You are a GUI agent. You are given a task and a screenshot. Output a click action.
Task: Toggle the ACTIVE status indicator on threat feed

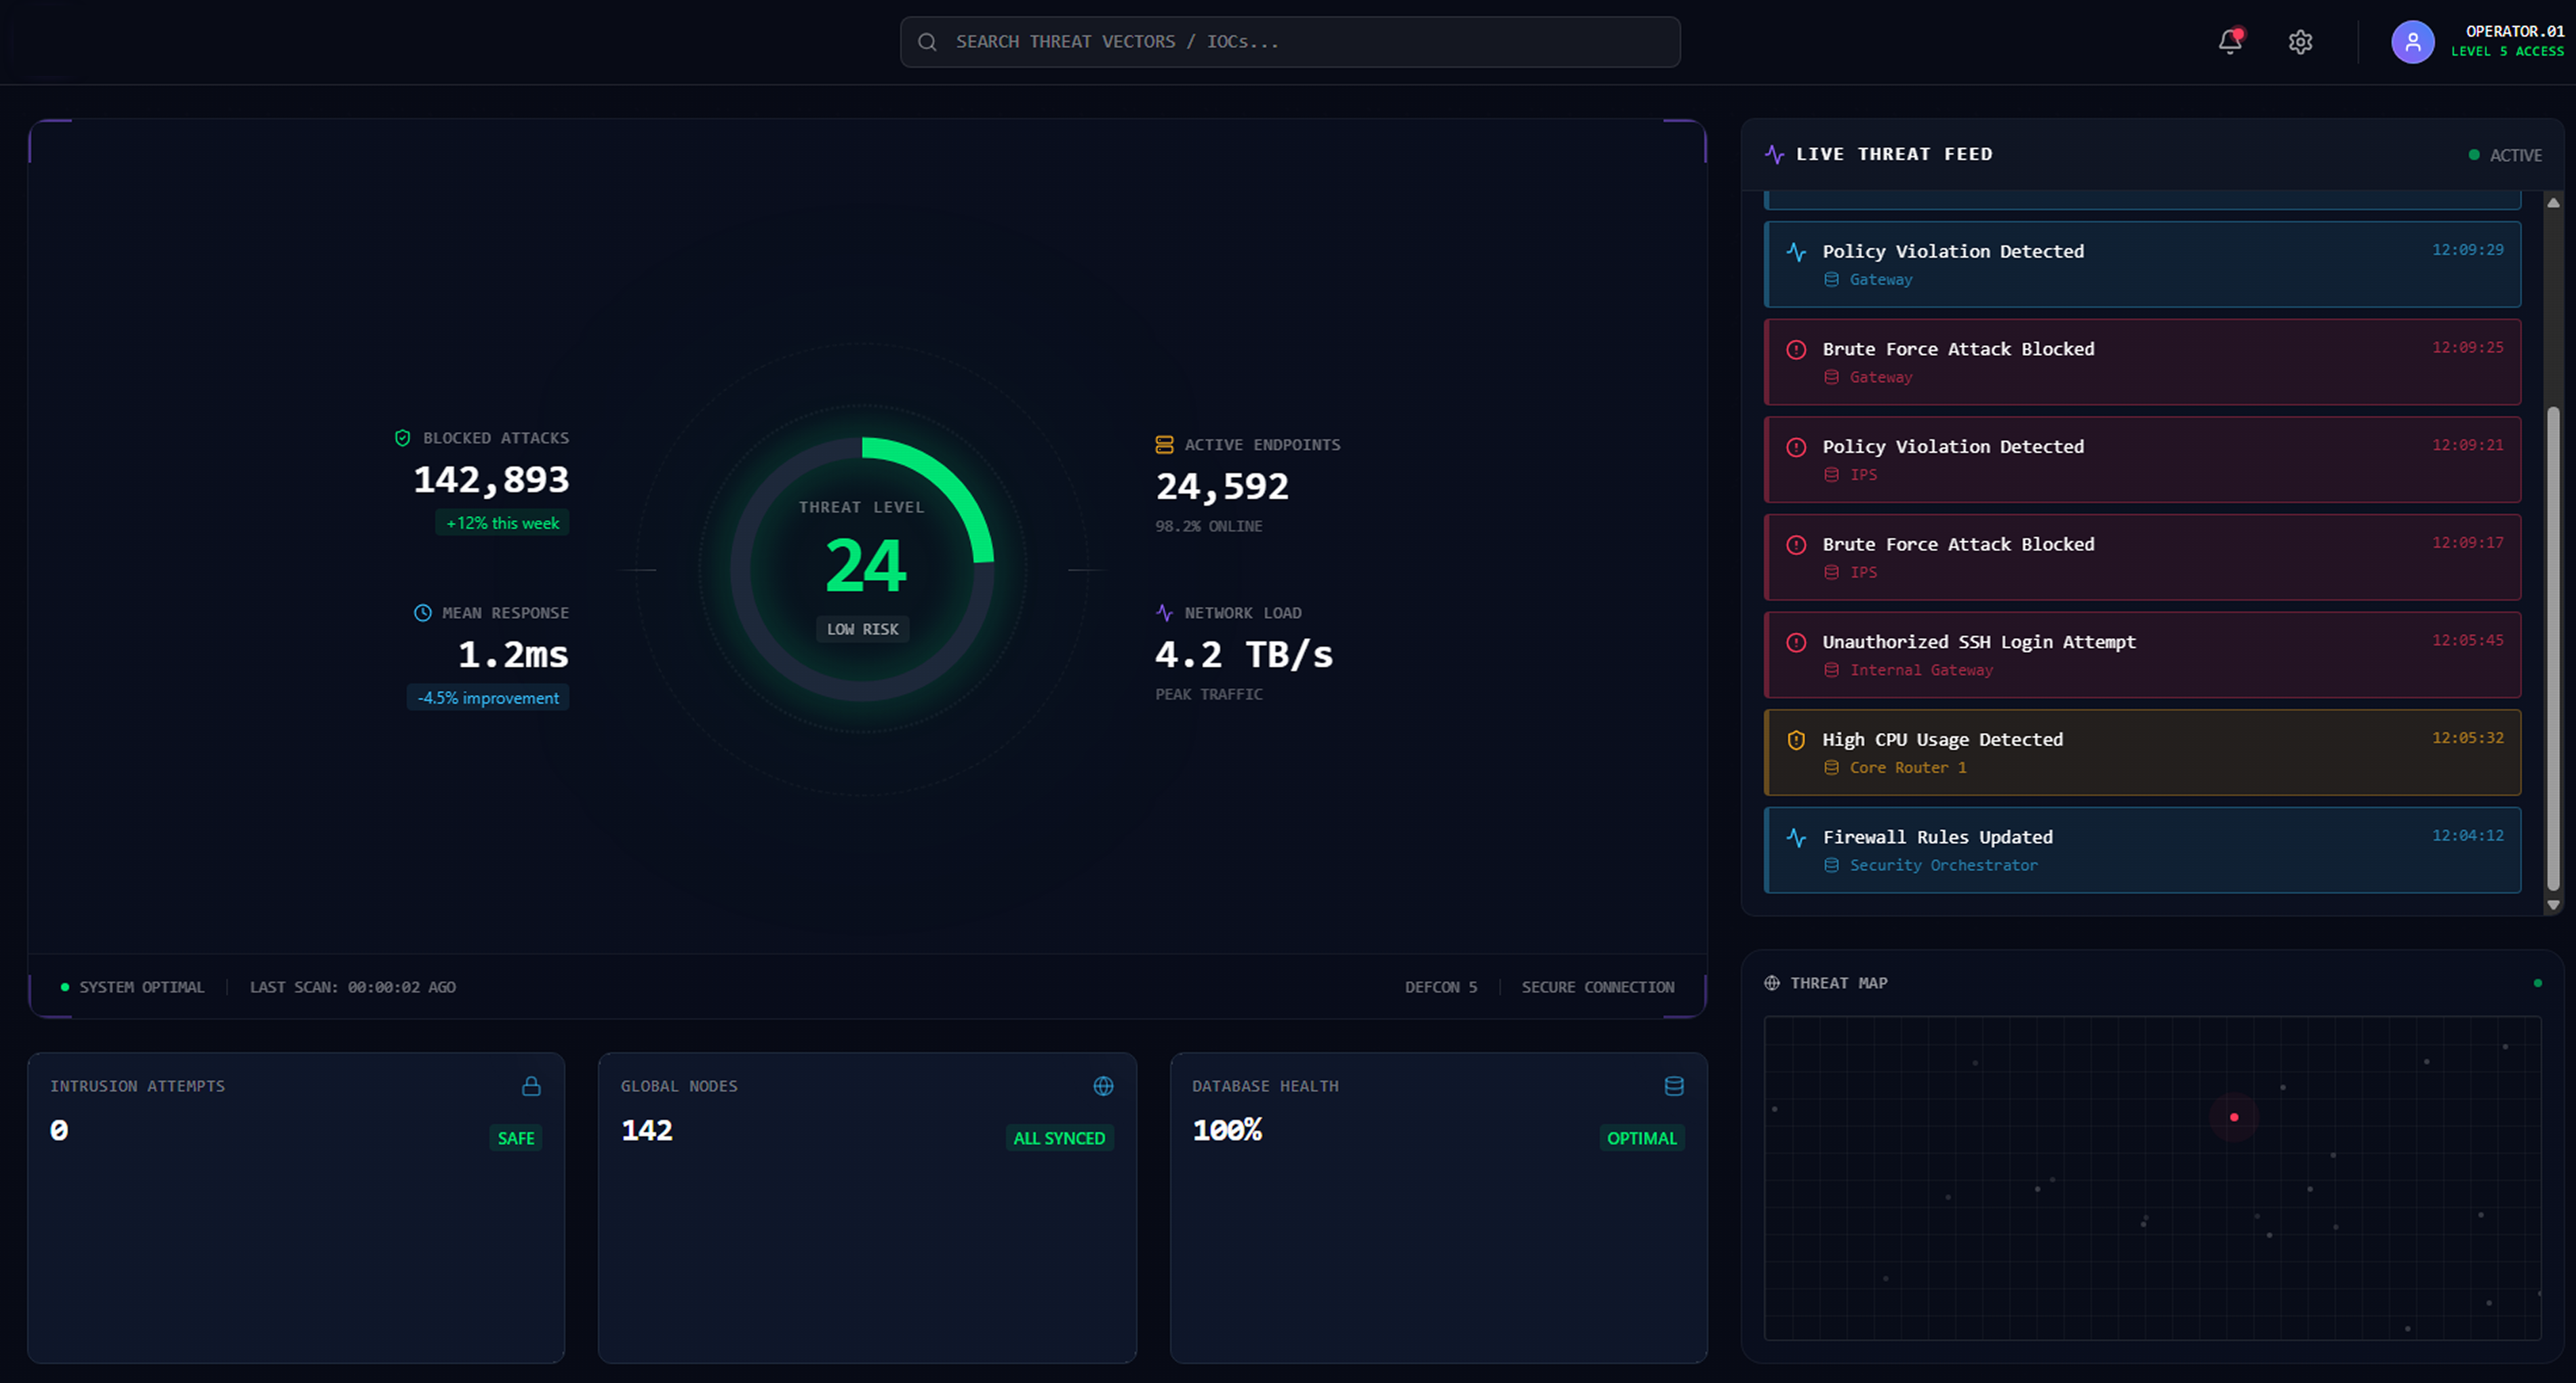pos(2475,155)
